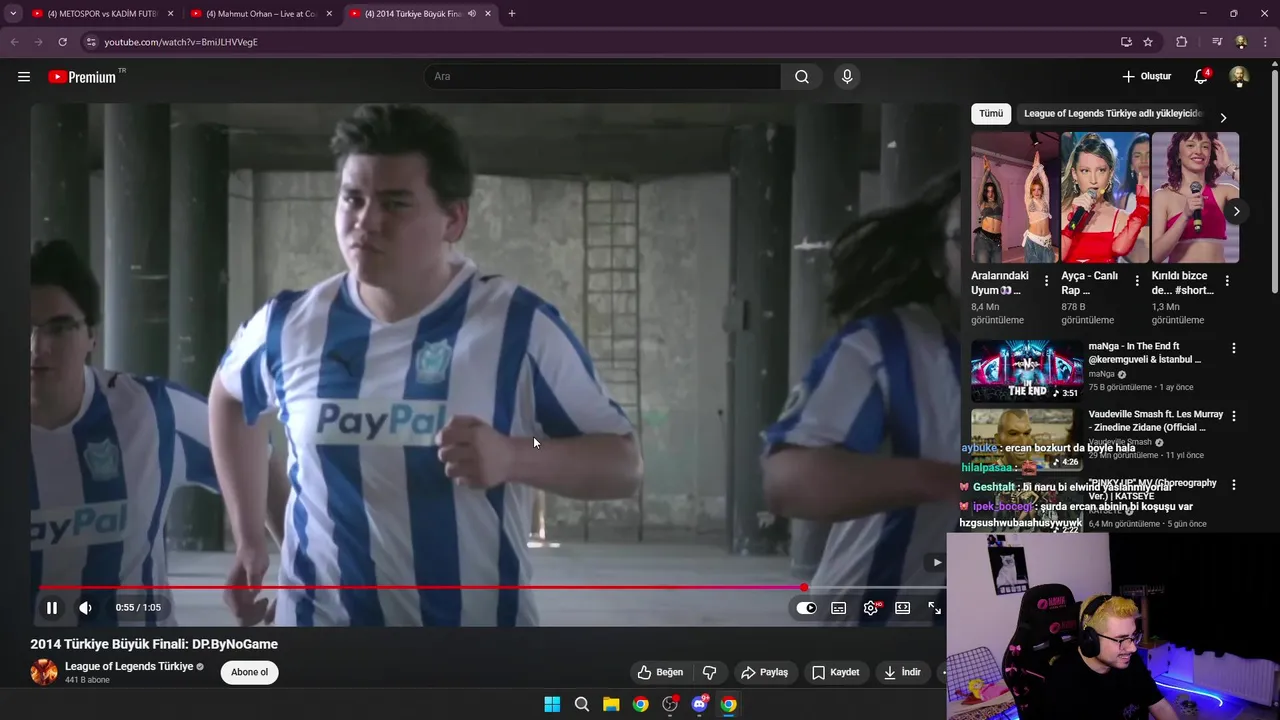Toggle subtitles on the player
Screen dimensions: 1280x720
839,608
